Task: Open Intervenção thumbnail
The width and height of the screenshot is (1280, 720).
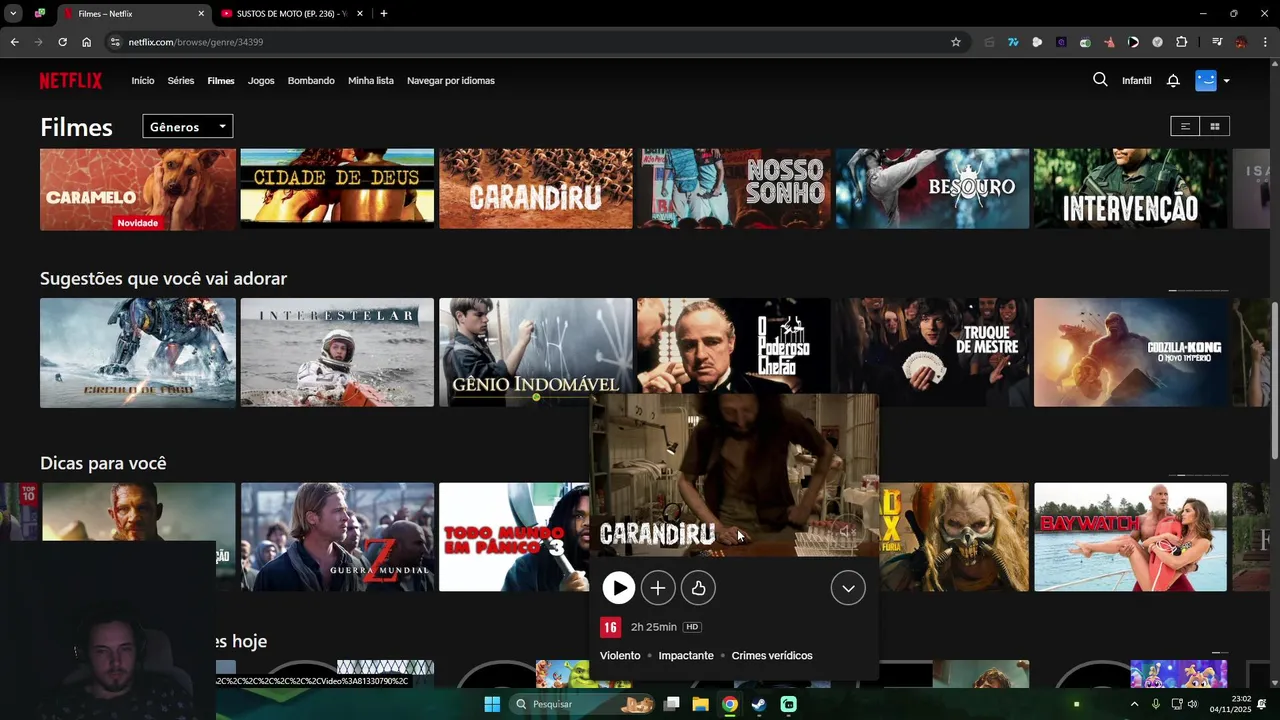Action: pyautogui.click(x=1130, y=189)
